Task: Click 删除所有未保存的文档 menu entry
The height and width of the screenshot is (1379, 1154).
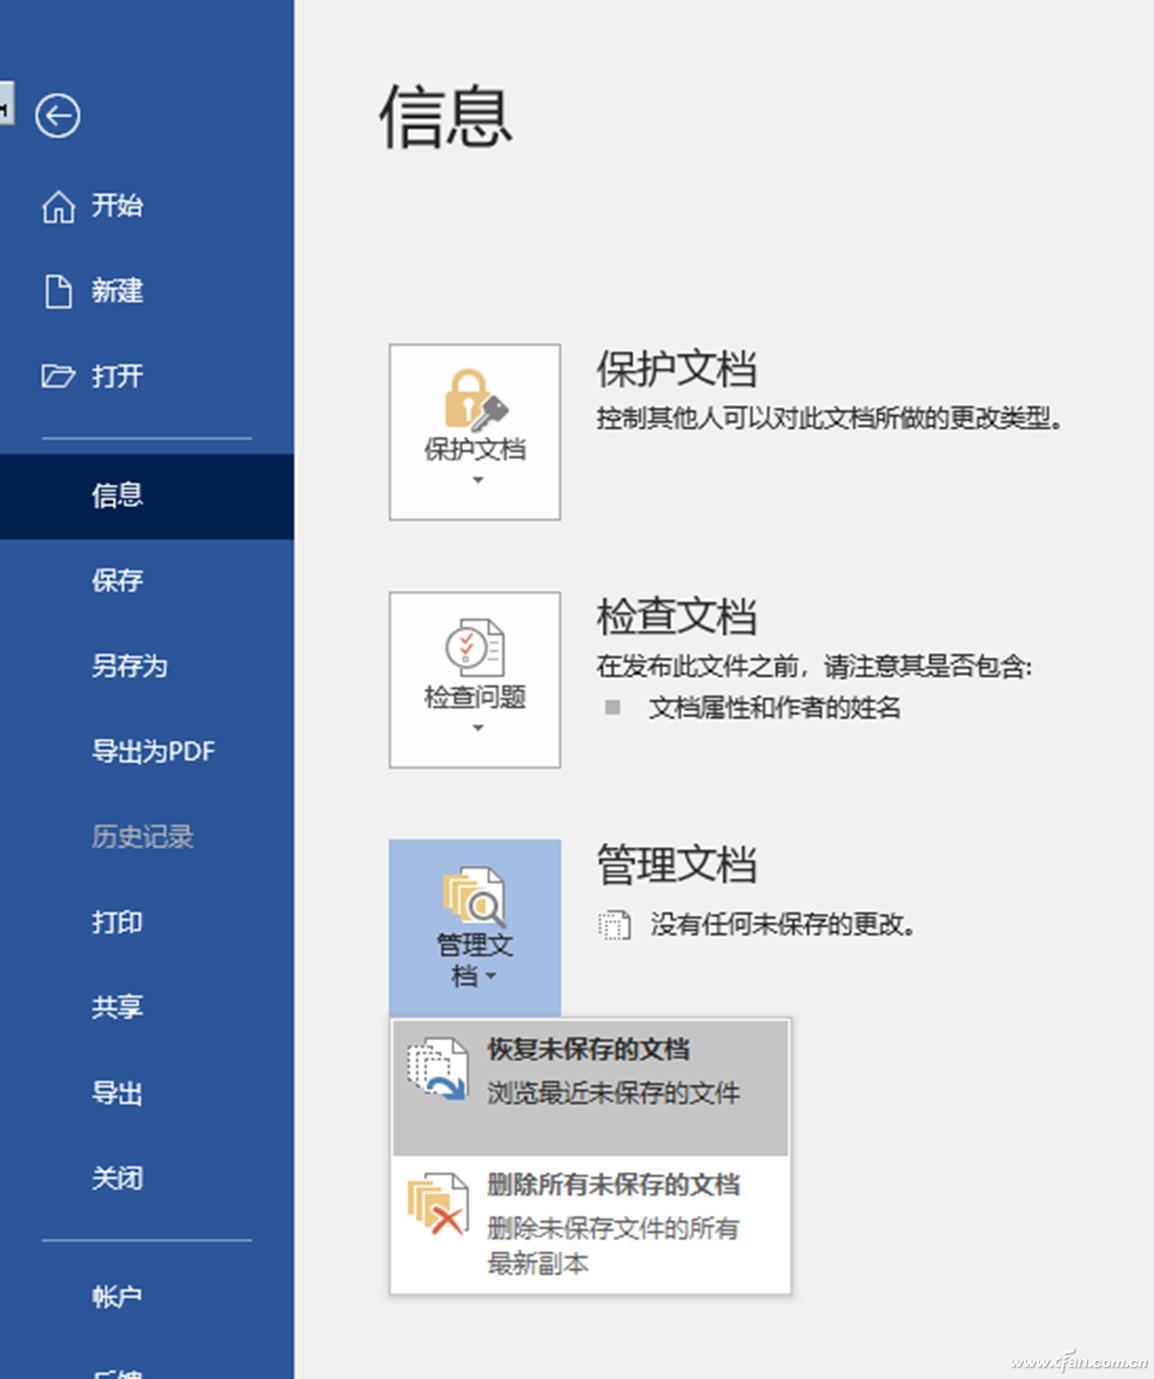Action: click(x=614, y=1185)
